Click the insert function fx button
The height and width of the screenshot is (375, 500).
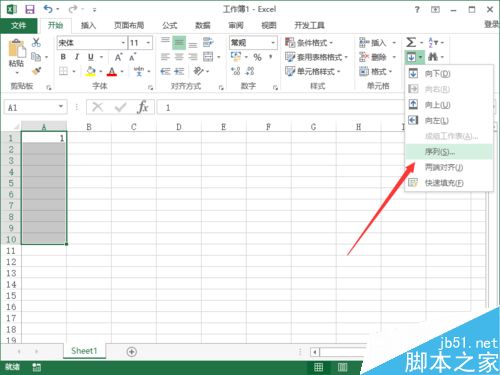[x=143, y=107]
